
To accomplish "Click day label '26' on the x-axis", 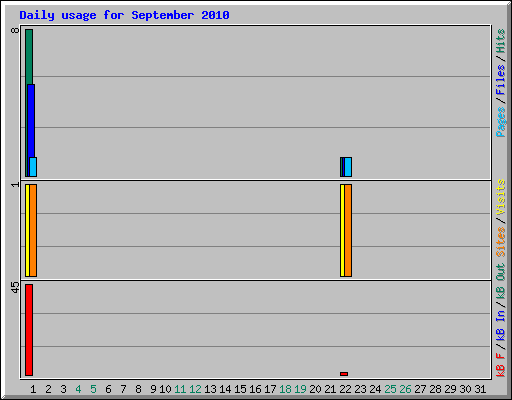I will pos(405,389).
